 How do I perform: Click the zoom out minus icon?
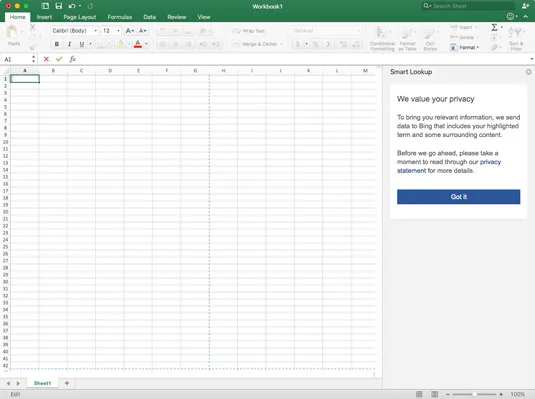448,394
